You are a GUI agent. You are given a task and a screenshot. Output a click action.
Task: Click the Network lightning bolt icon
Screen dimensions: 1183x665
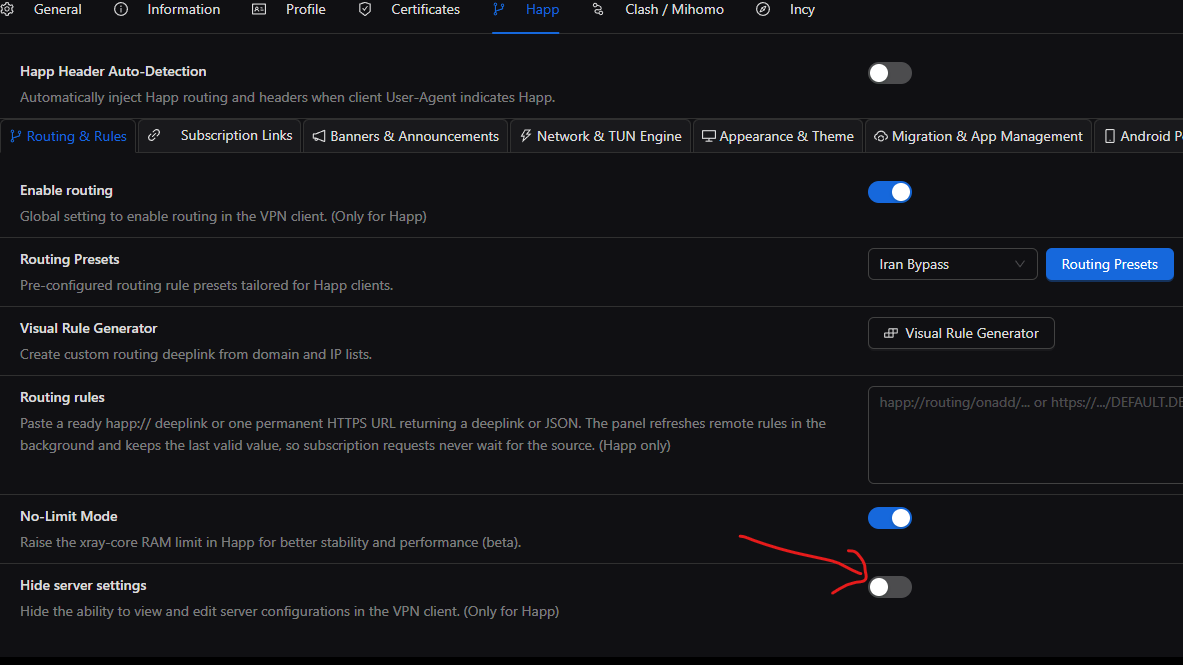(x=526, y=136)
